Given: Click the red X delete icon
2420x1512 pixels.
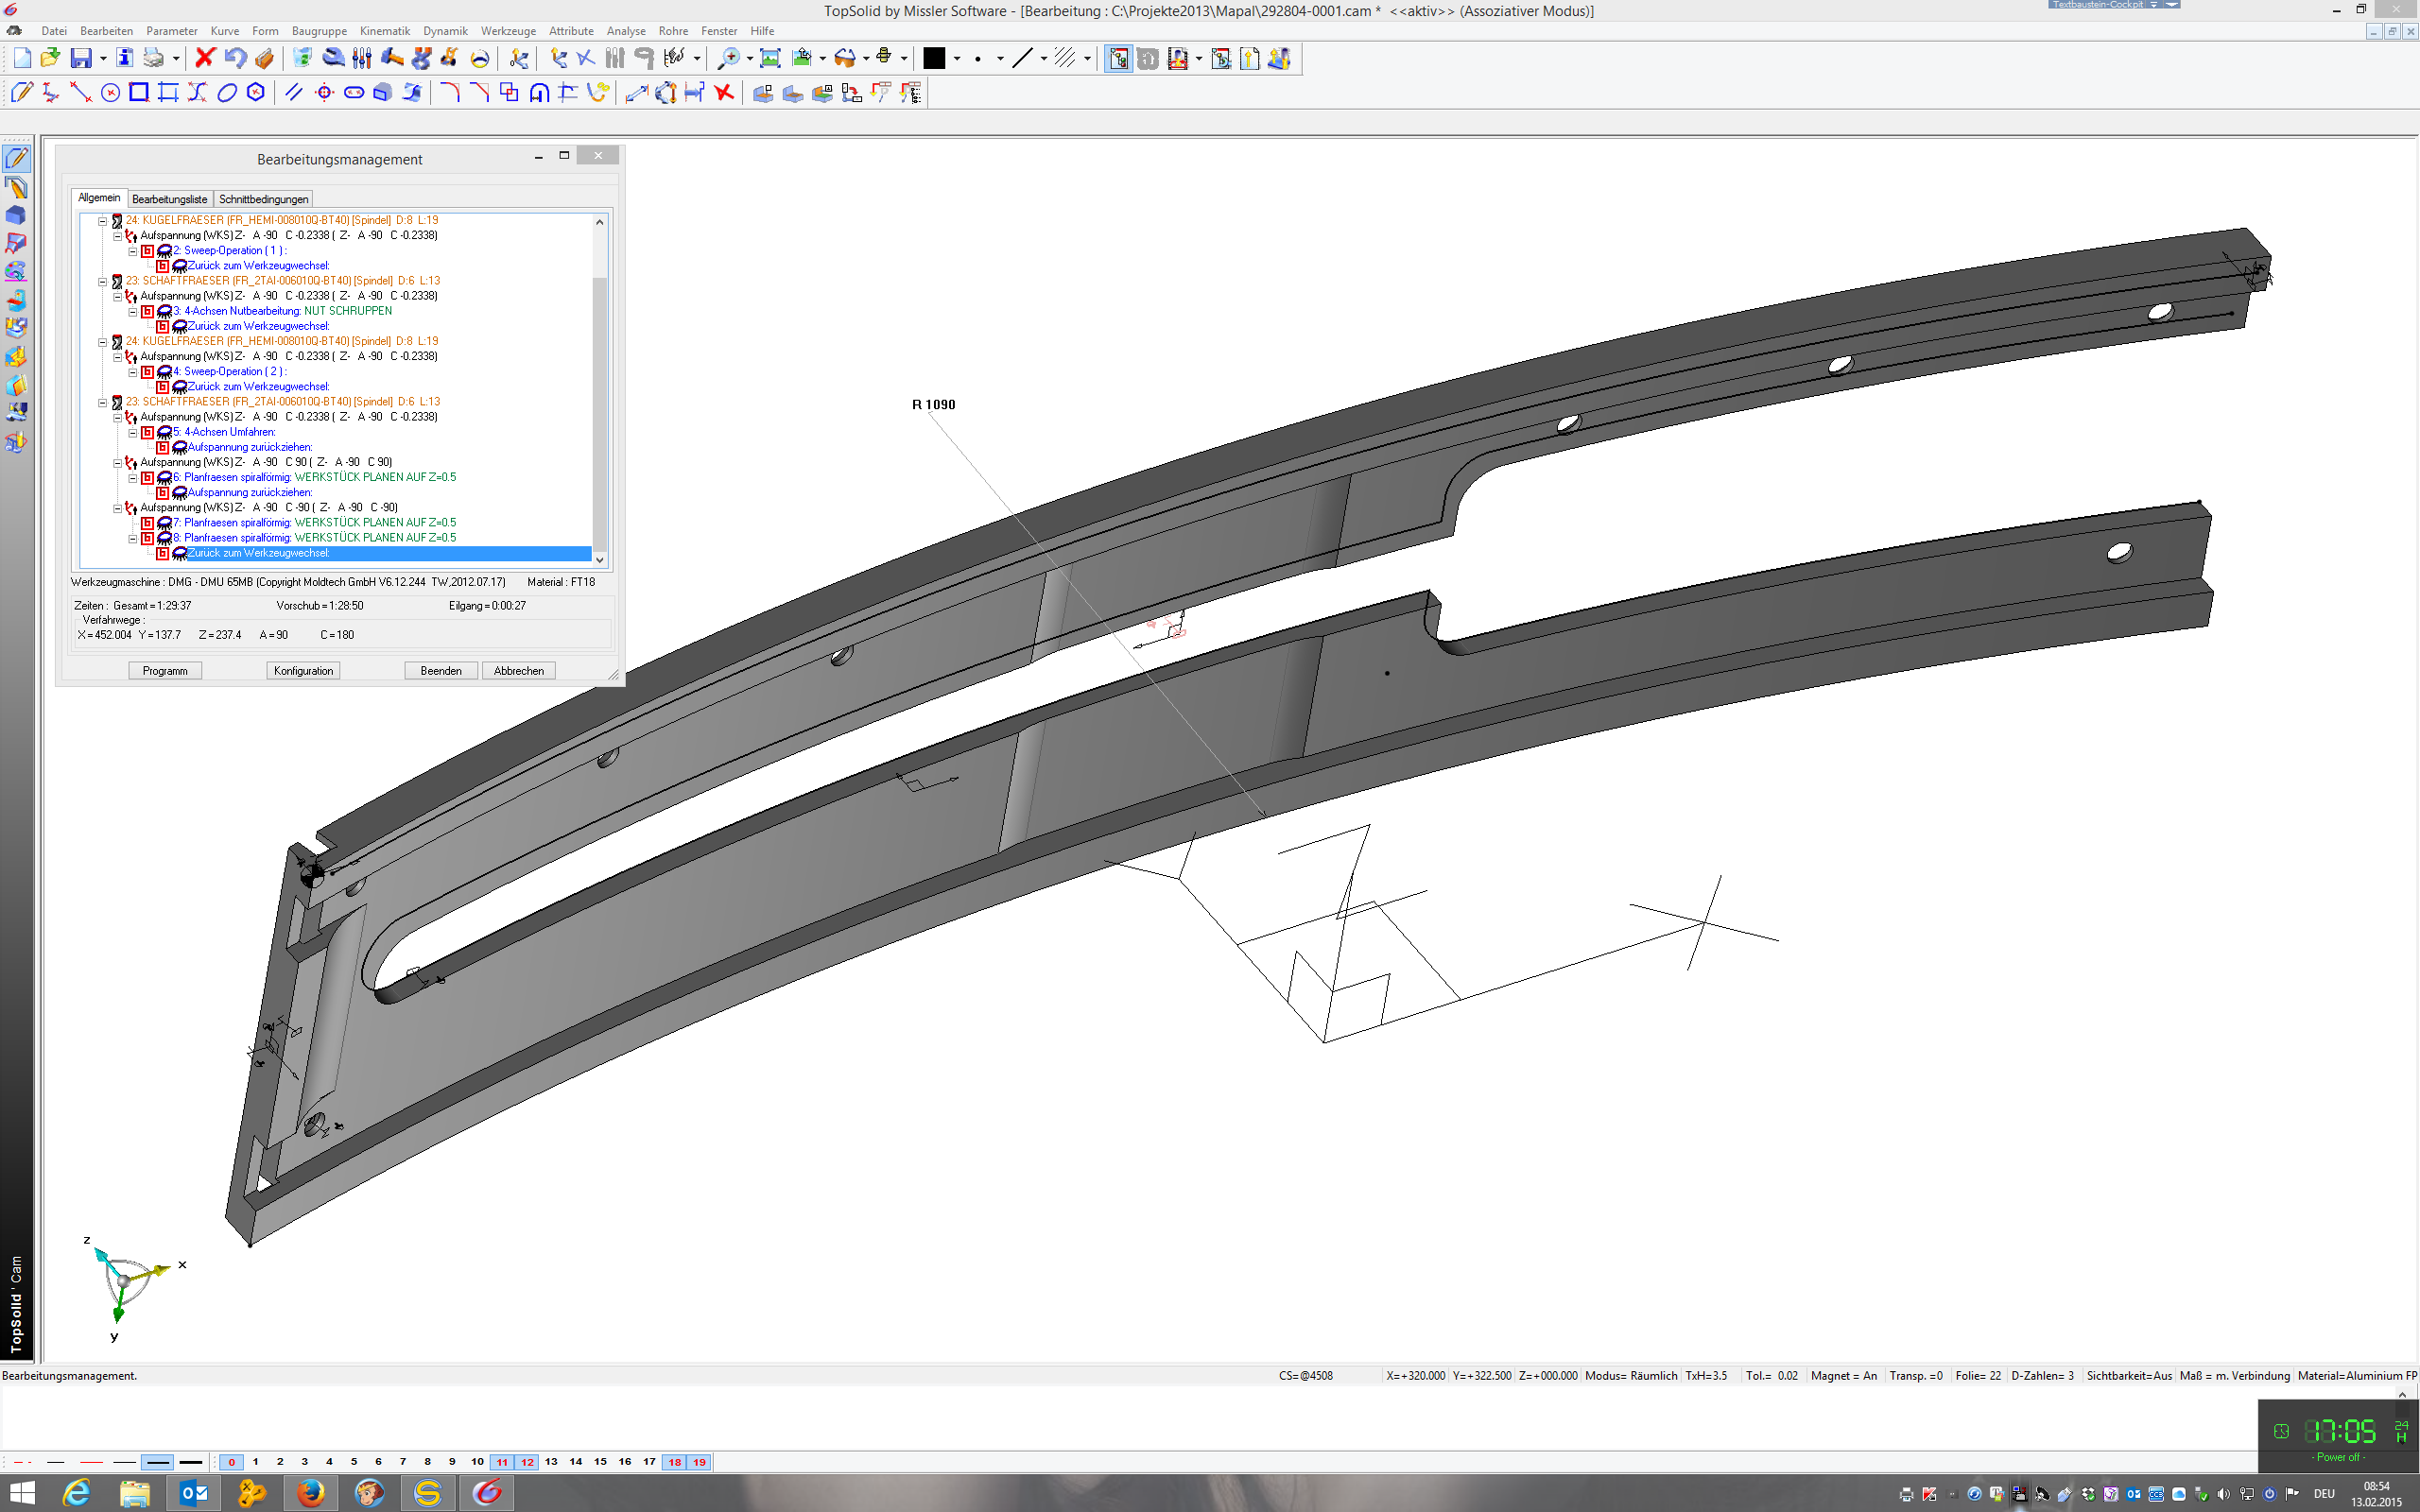Looking at the screenshot, I should 205,58.
